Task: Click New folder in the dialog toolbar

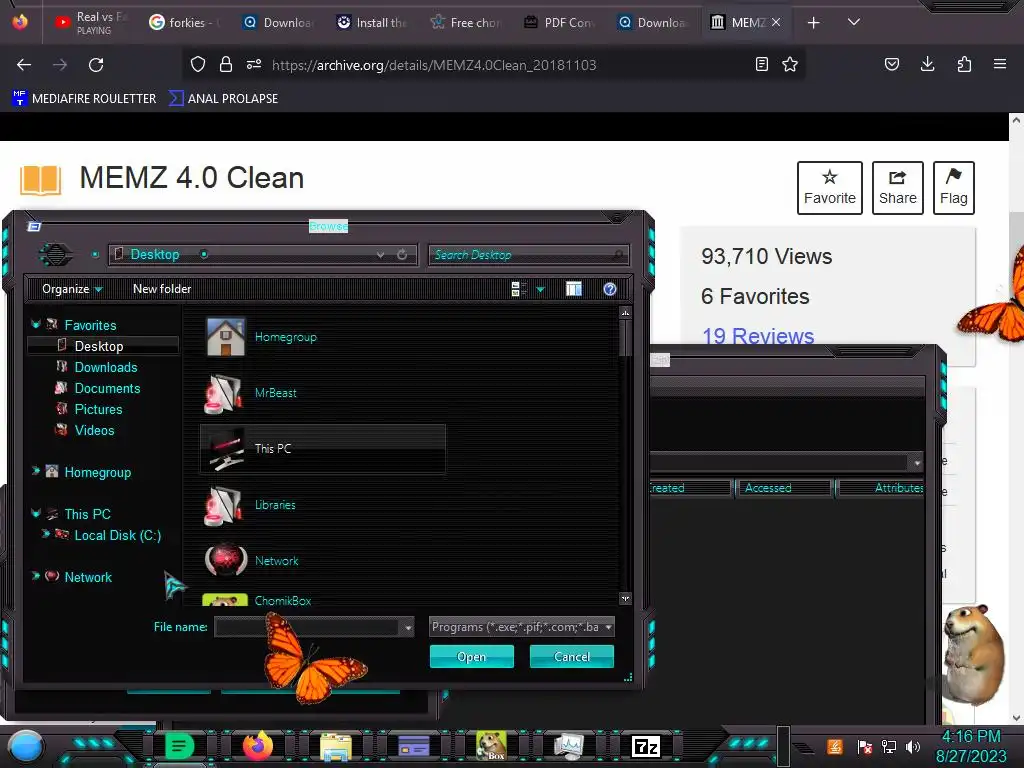Action: [162, 289]
